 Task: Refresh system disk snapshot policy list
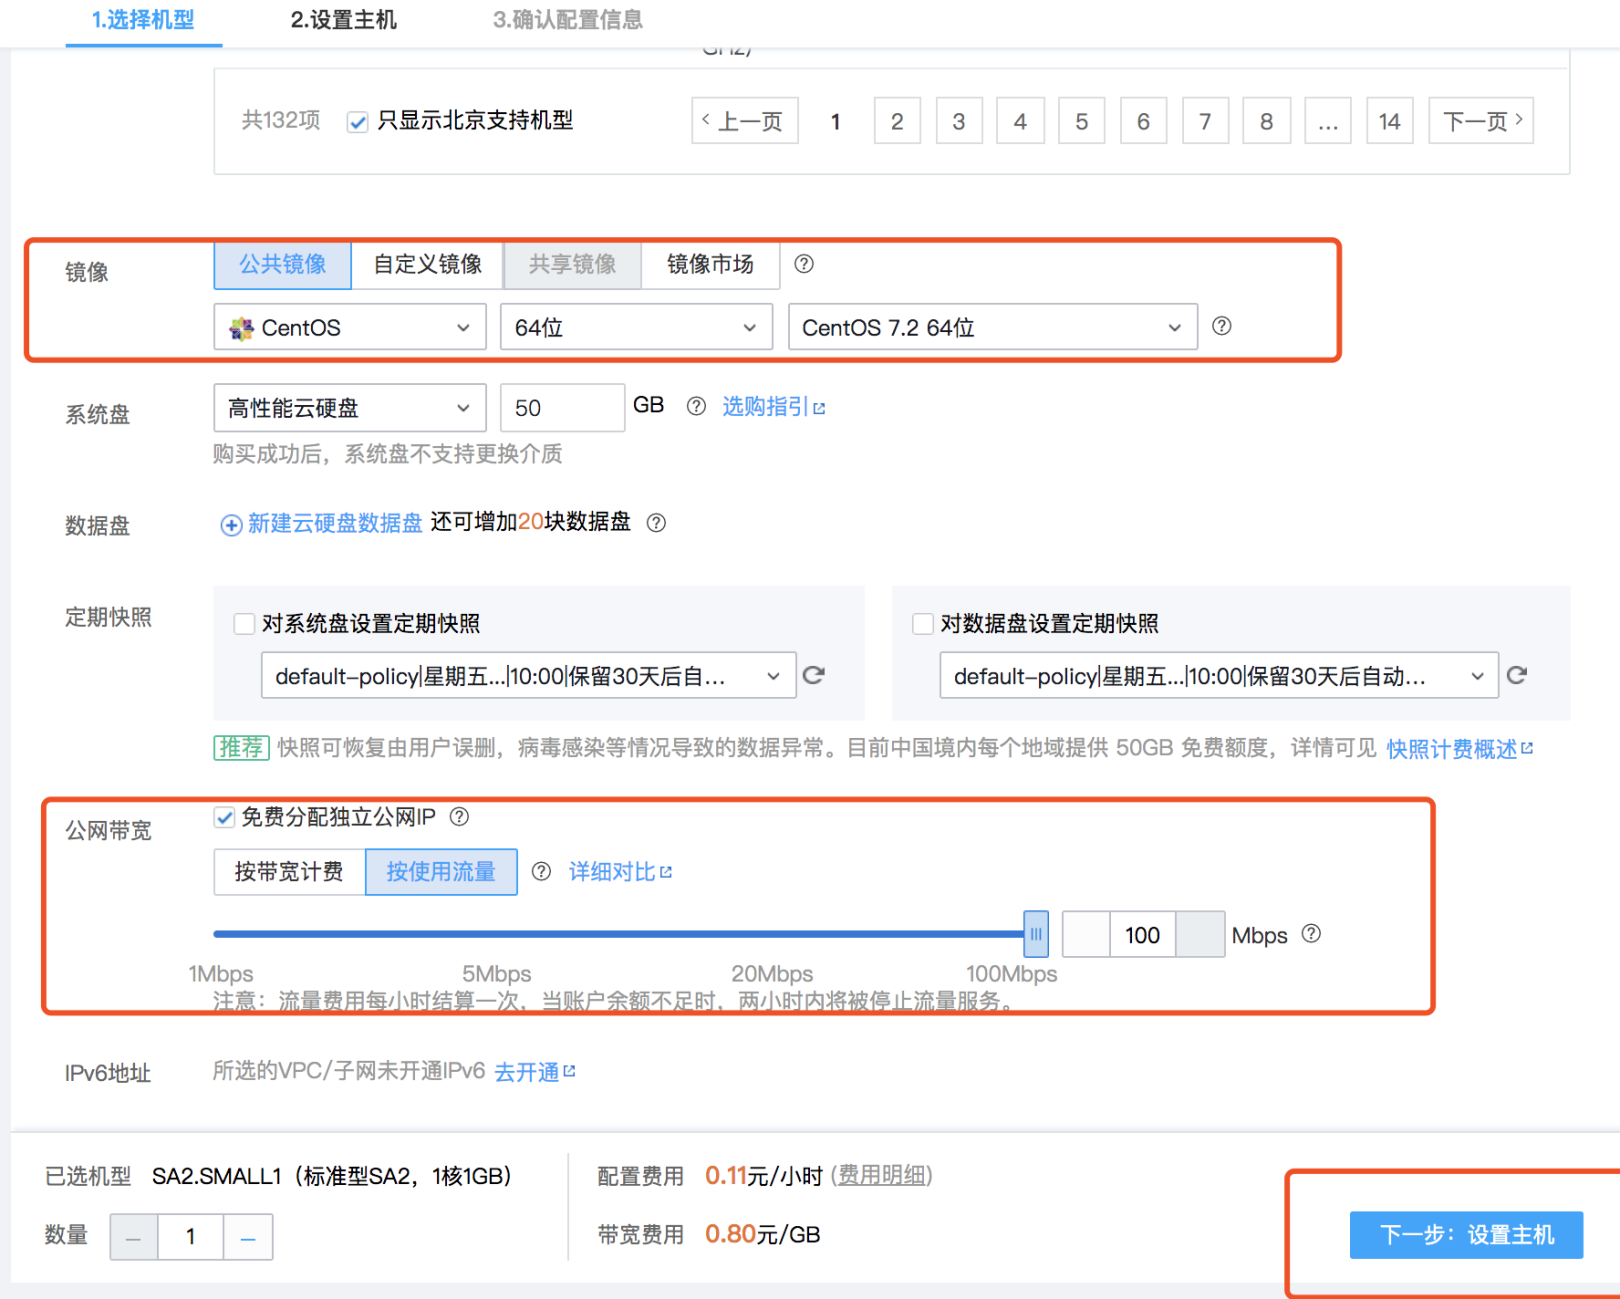tap(814, 675)
